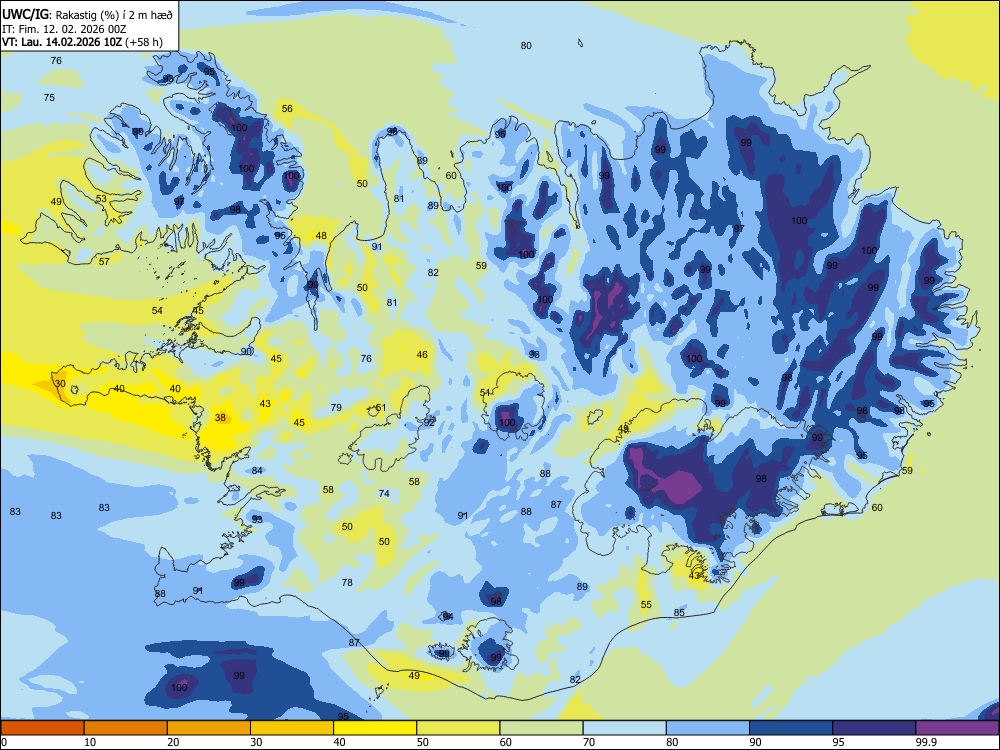Pick the purple above-99.9 legend block
Screen dimensions: 1000x750
(x=957, y=728)
